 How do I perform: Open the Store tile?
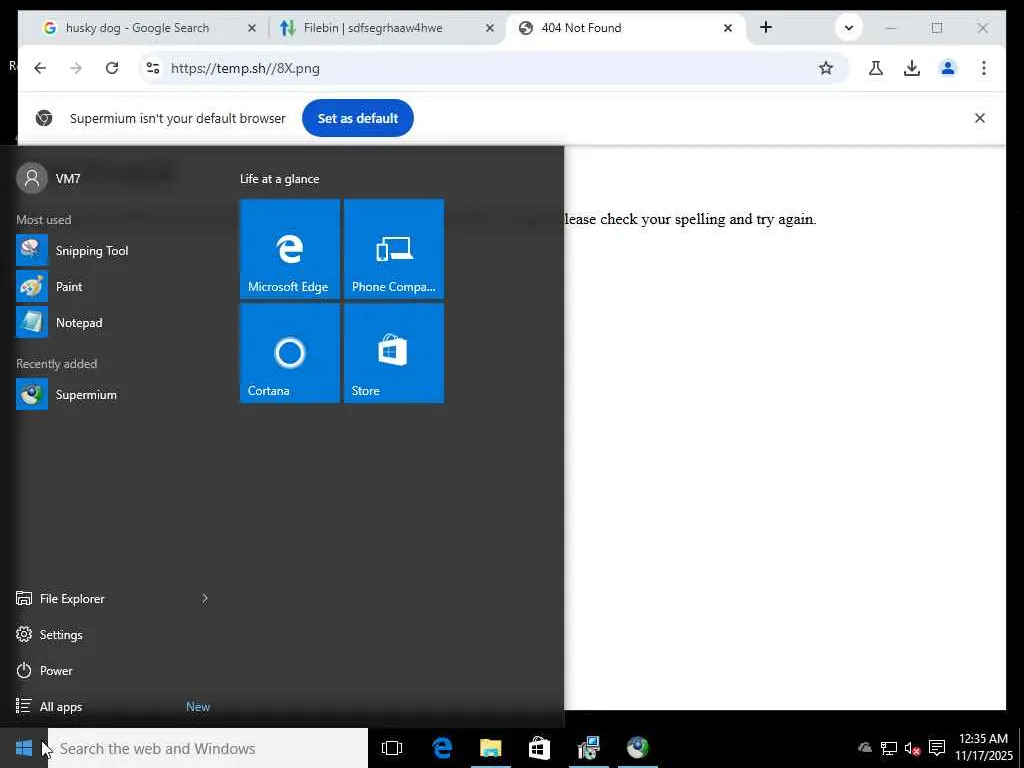tap(394, 353)
